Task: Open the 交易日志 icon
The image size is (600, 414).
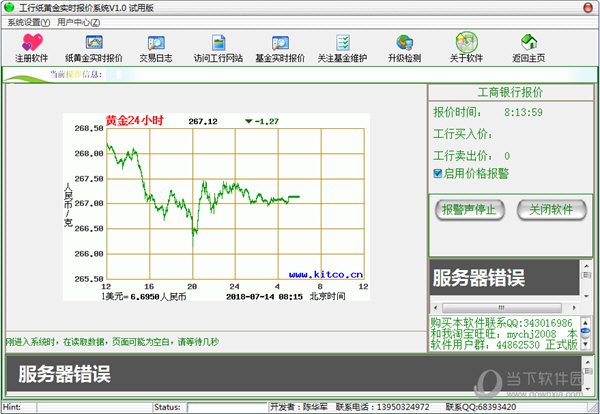Action: (156, 43)
